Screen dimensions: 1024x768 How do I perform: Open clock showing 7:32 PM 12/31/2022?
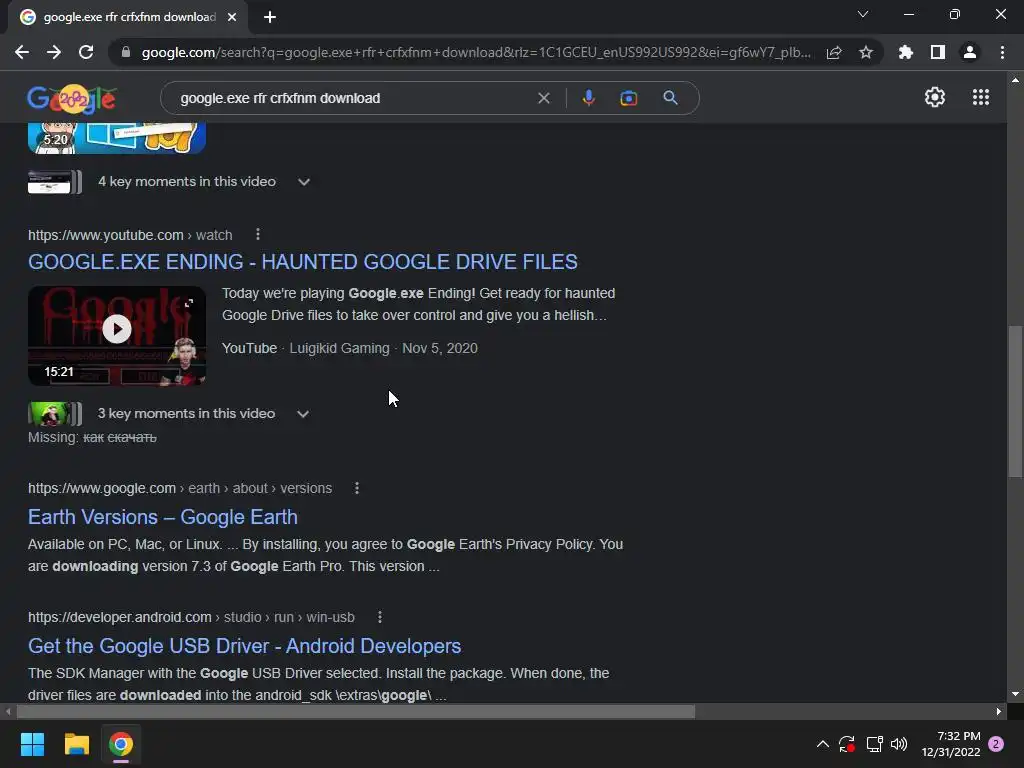(x=951, y=744)
